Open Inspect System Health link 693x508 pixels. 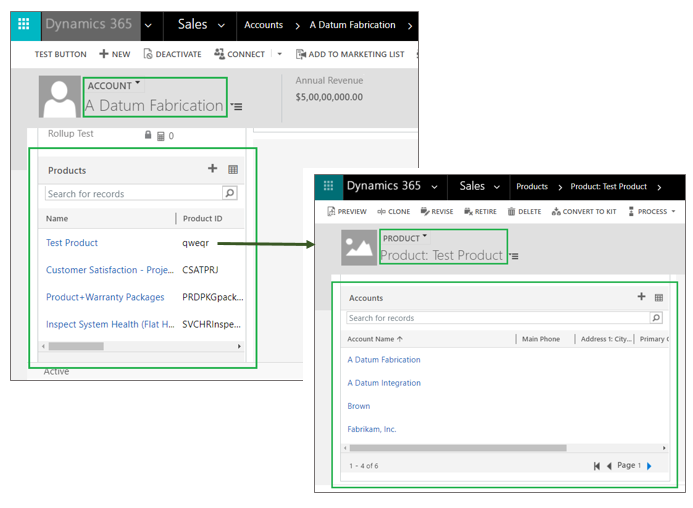110,324
